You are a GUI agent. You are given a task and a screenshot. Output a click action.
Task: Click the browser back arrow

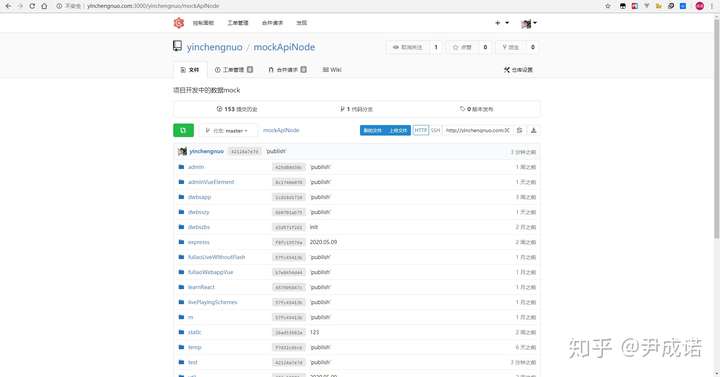[x=8, y=6]
